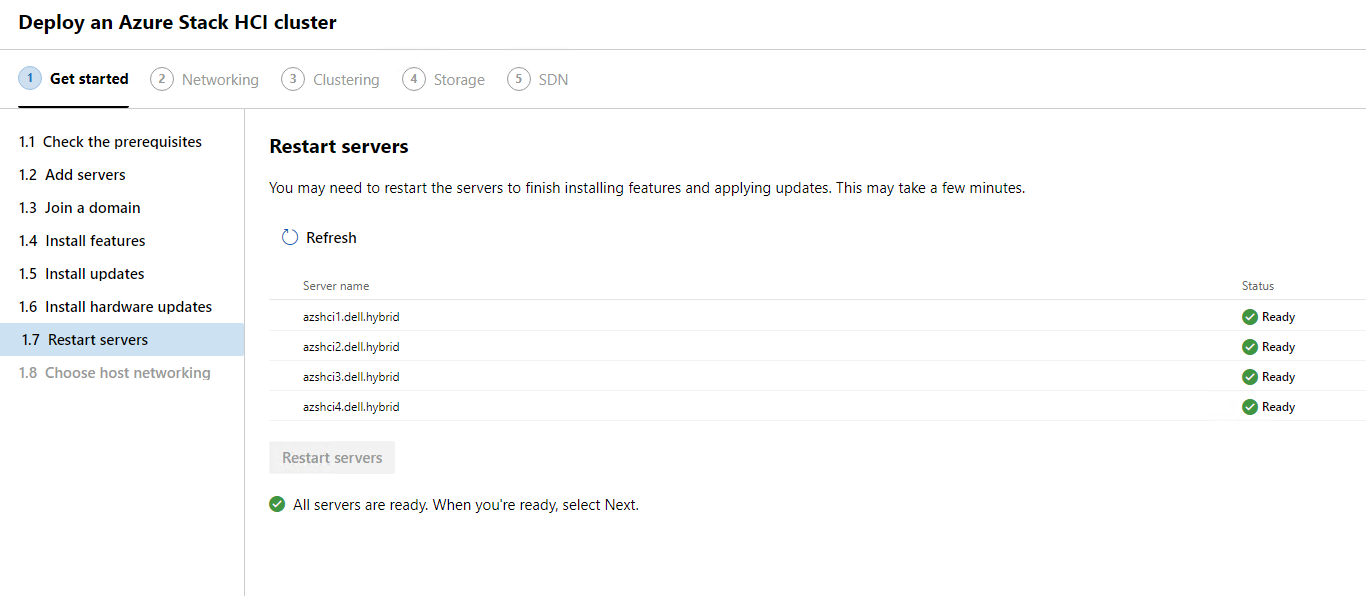This screenshot has width=1366, height=596.
Task: Click the green Ready checkmark for azshci4
Action: click(x=1249, y=407)
